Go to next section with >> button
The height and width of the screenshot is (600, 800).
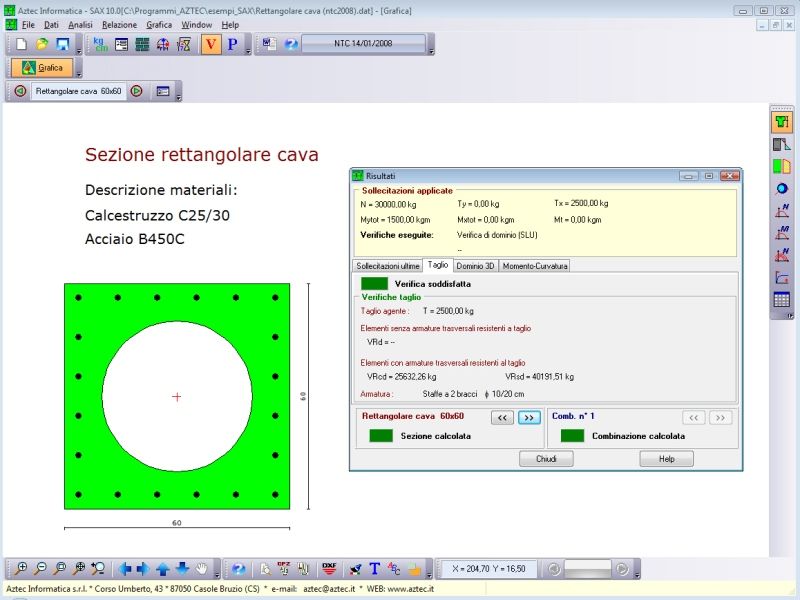pos(529,418)
